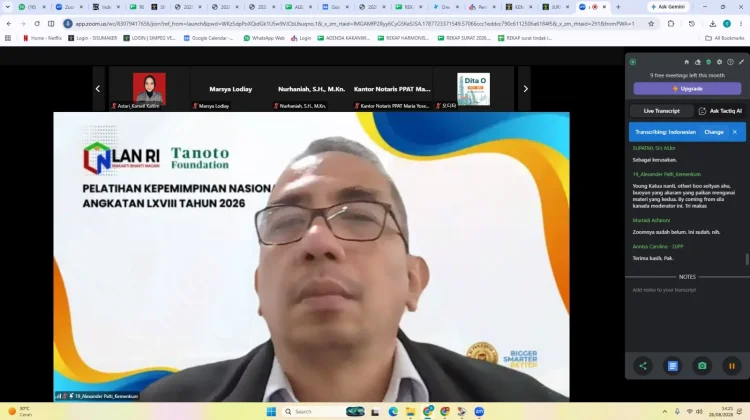Click the Annisa Carolina - DJPP speaker name
Viewport: 750px width, 420px height.
click(658, 247)
